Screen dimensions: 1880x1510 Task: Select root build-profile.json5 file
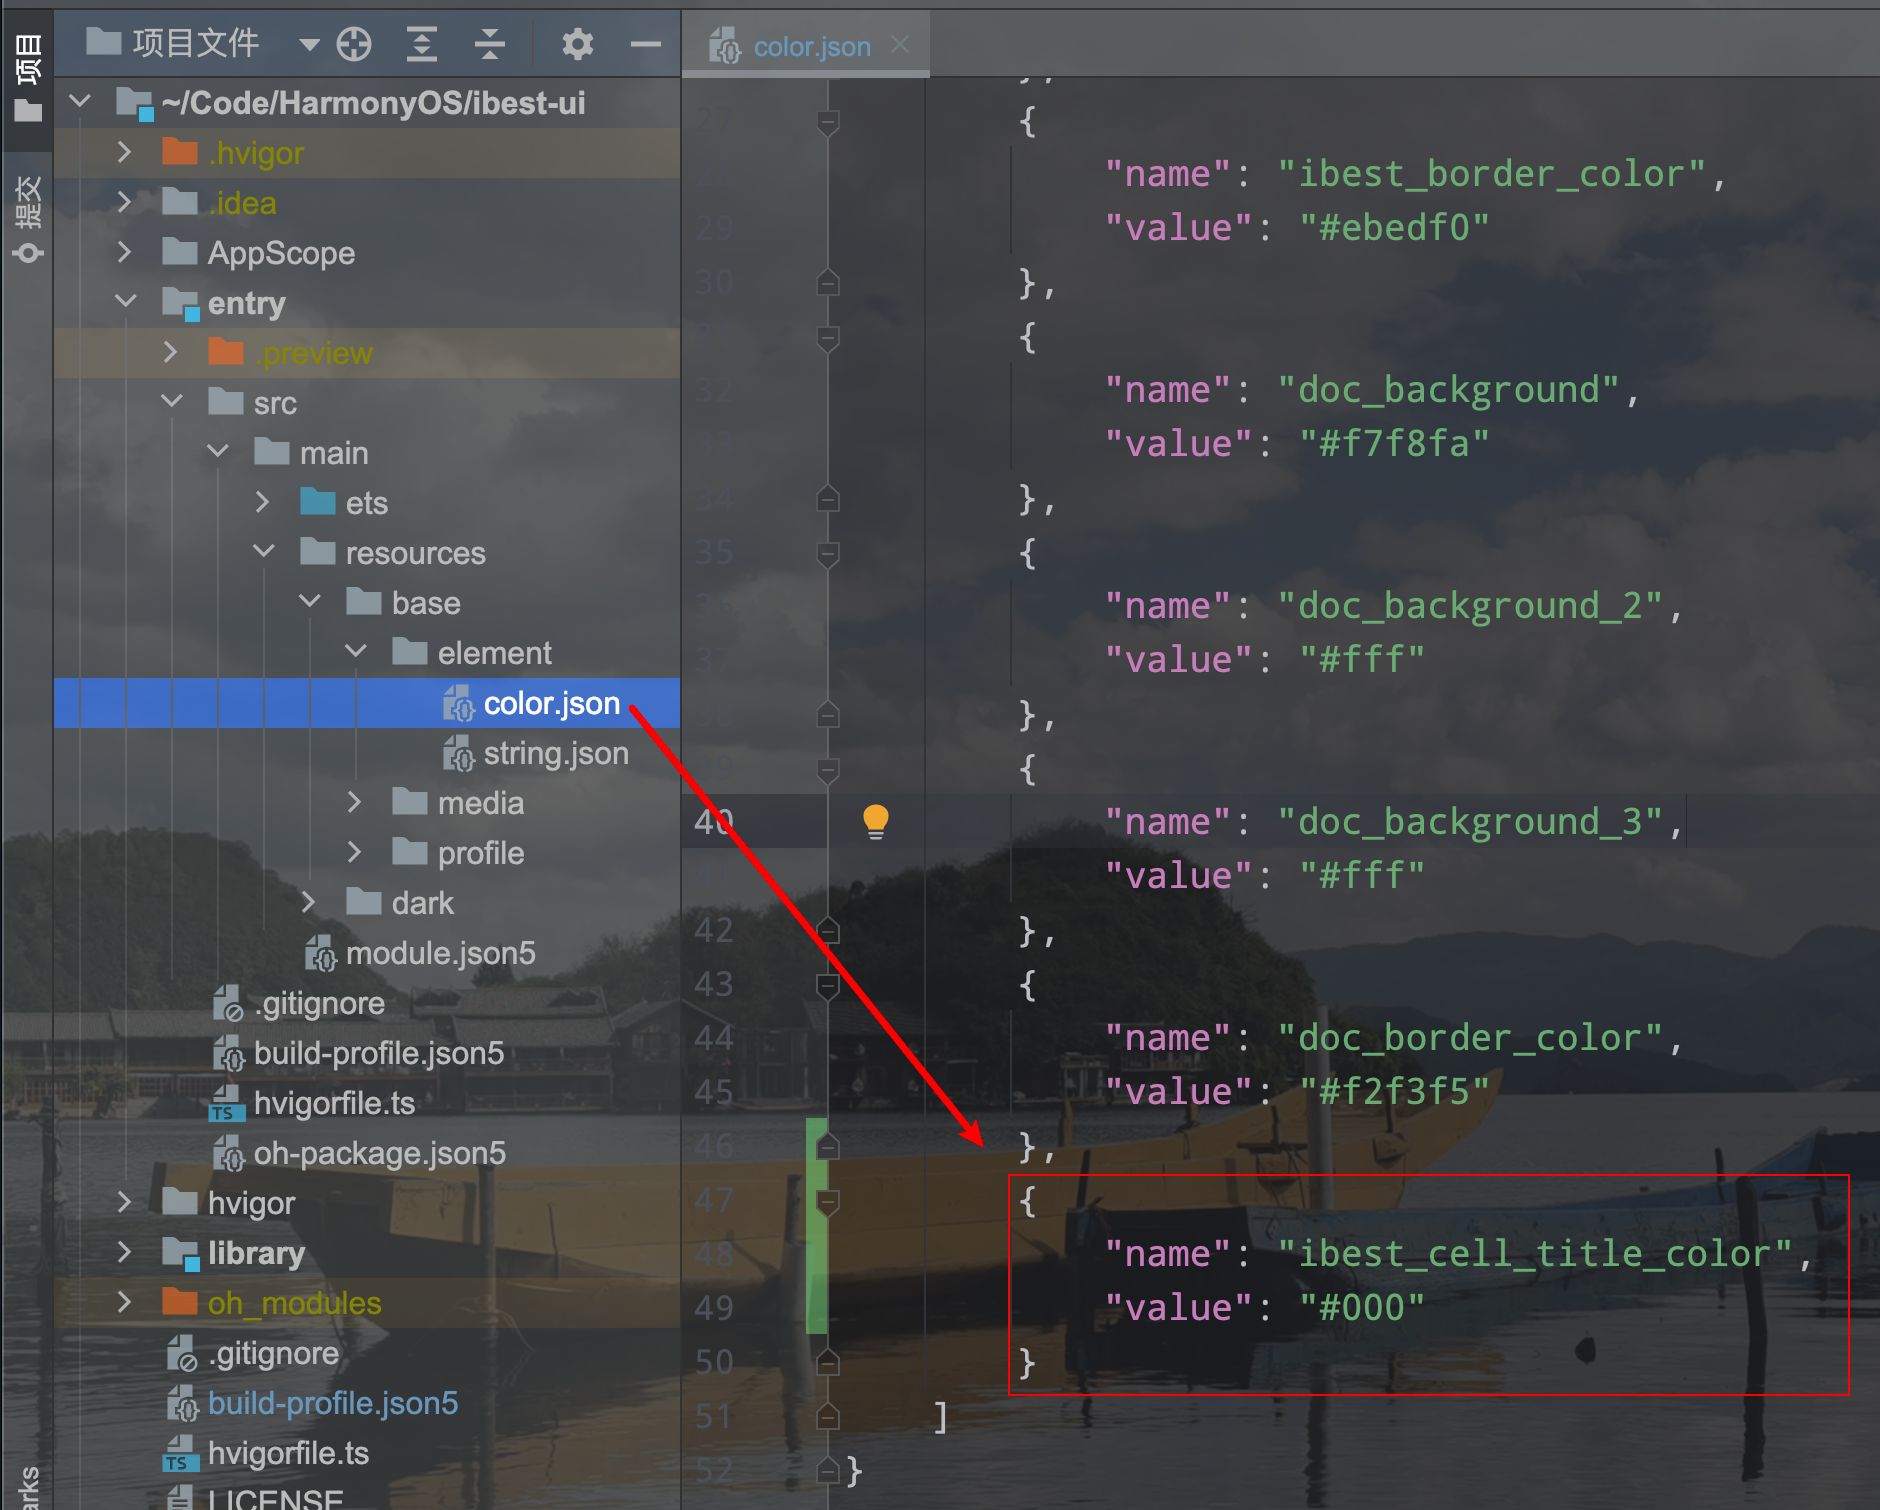click(333, 1403)
